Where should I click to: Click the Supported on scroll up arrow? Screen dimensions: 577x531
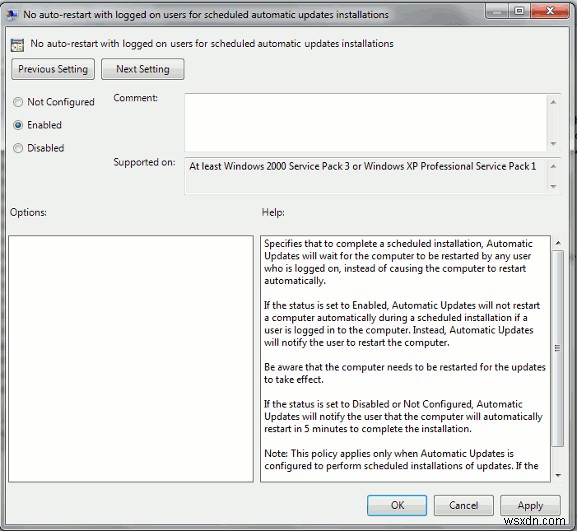[553, 166]
